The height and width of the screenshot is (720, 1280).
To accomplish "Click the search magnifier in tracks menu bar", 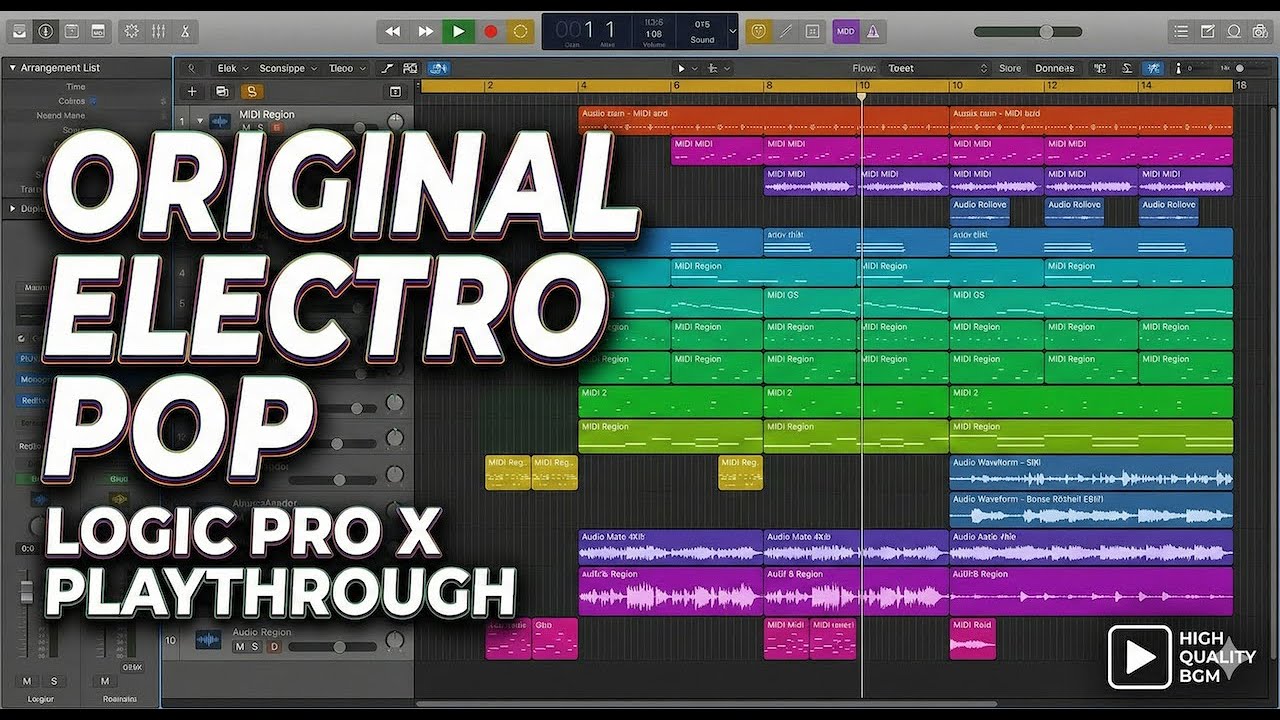I will pyautogui.click(x=191, y=68).
